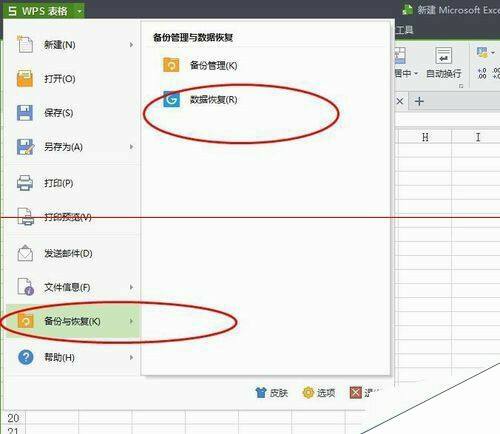Click the increase decimal places icon
Viewport: 500px width, 434px height.
click(482, 74)
